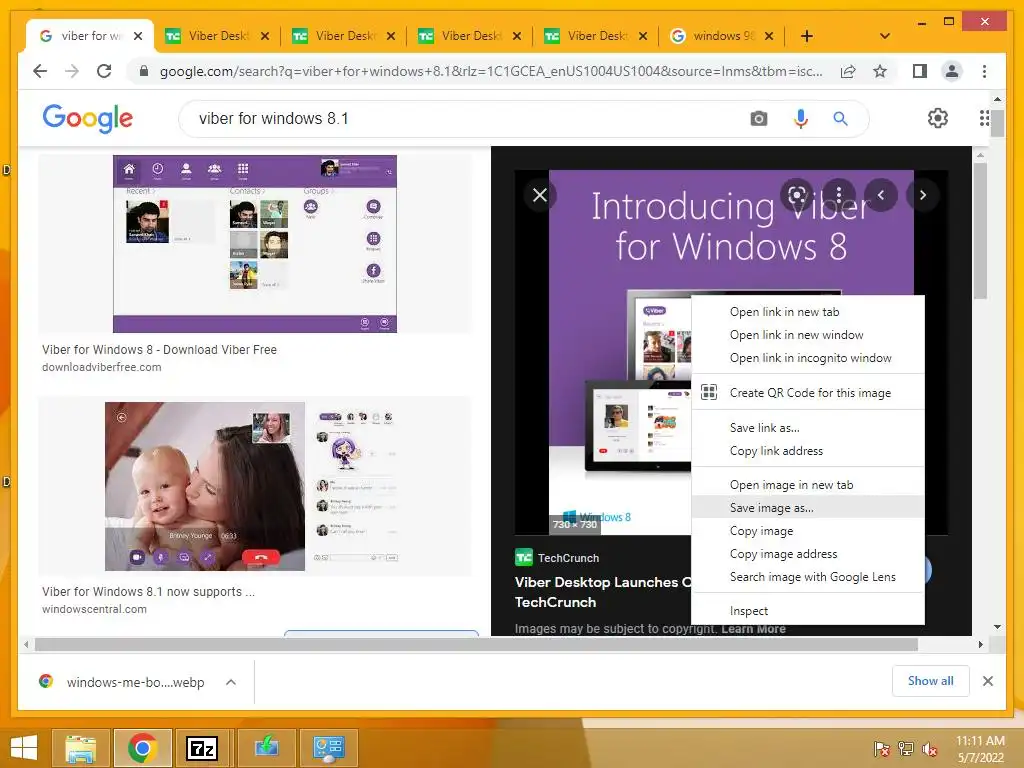Viewport: 1024px width, 768px height.
Task: Select Save image as...
Action: point(807,507)
